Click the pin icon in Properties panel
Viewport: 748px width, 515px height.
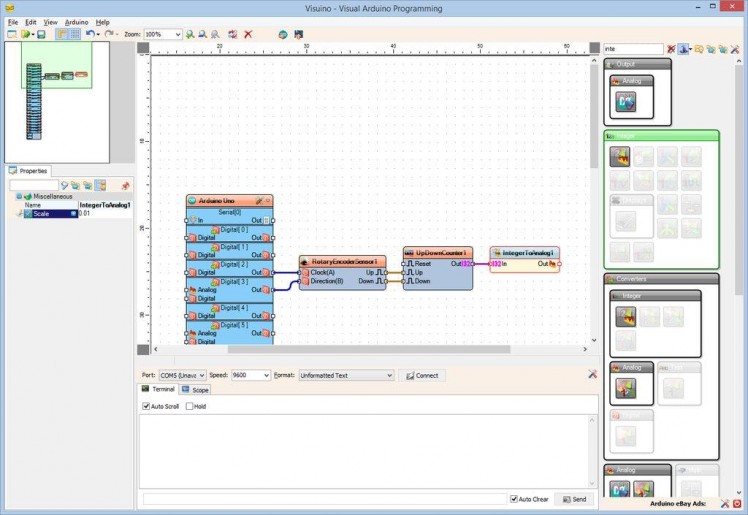pyautogui.click(x=125, y=185)
